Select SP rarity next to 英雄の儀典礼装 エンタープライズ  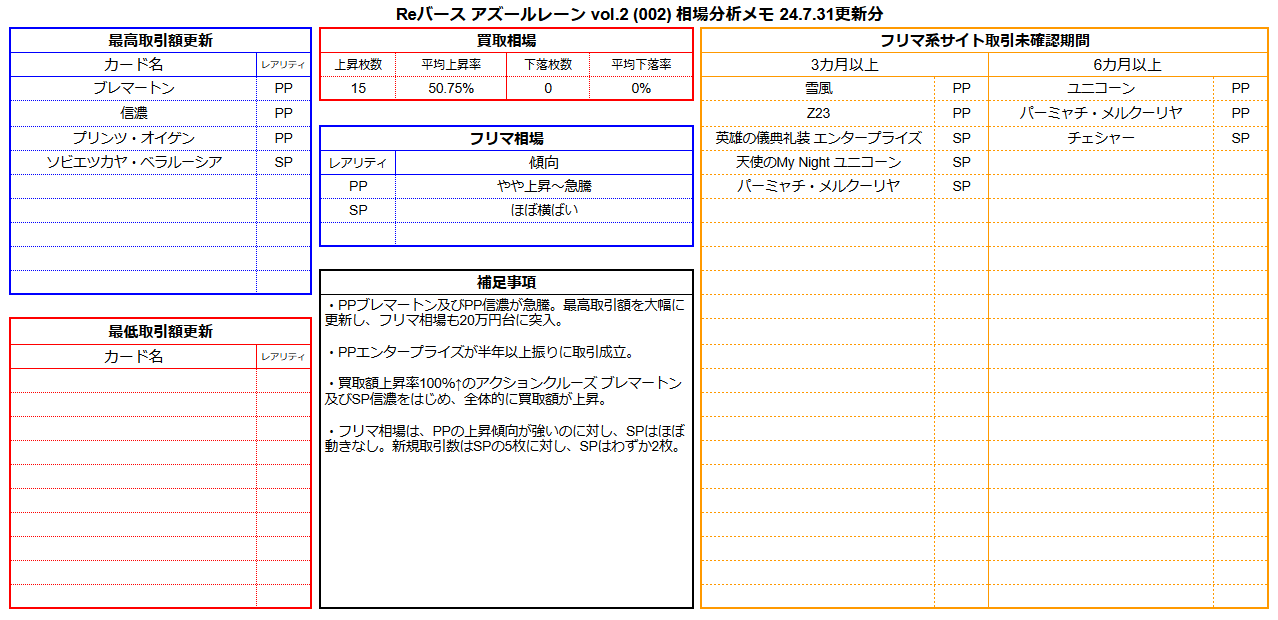[962, 137]
